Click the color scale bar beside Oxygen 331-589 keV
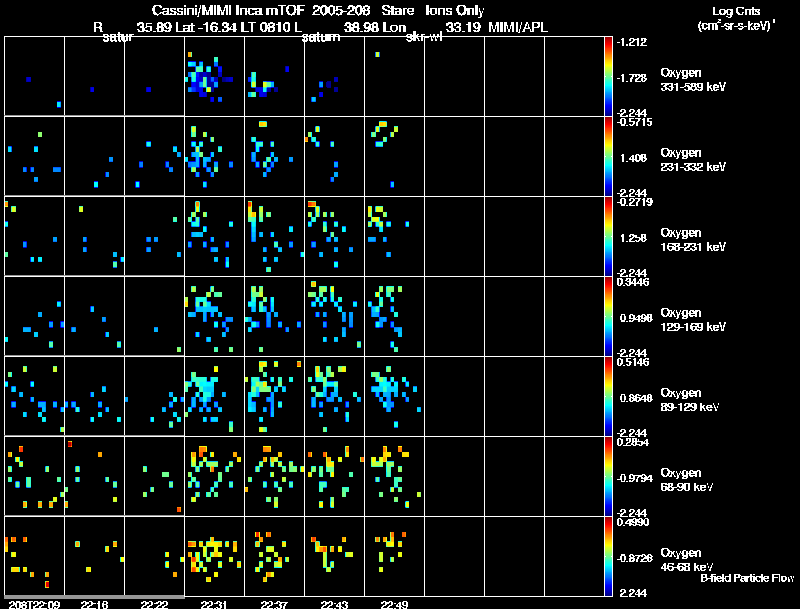This screenshot has height=609, width=800. pyautogui.click(x=608, y=76)
